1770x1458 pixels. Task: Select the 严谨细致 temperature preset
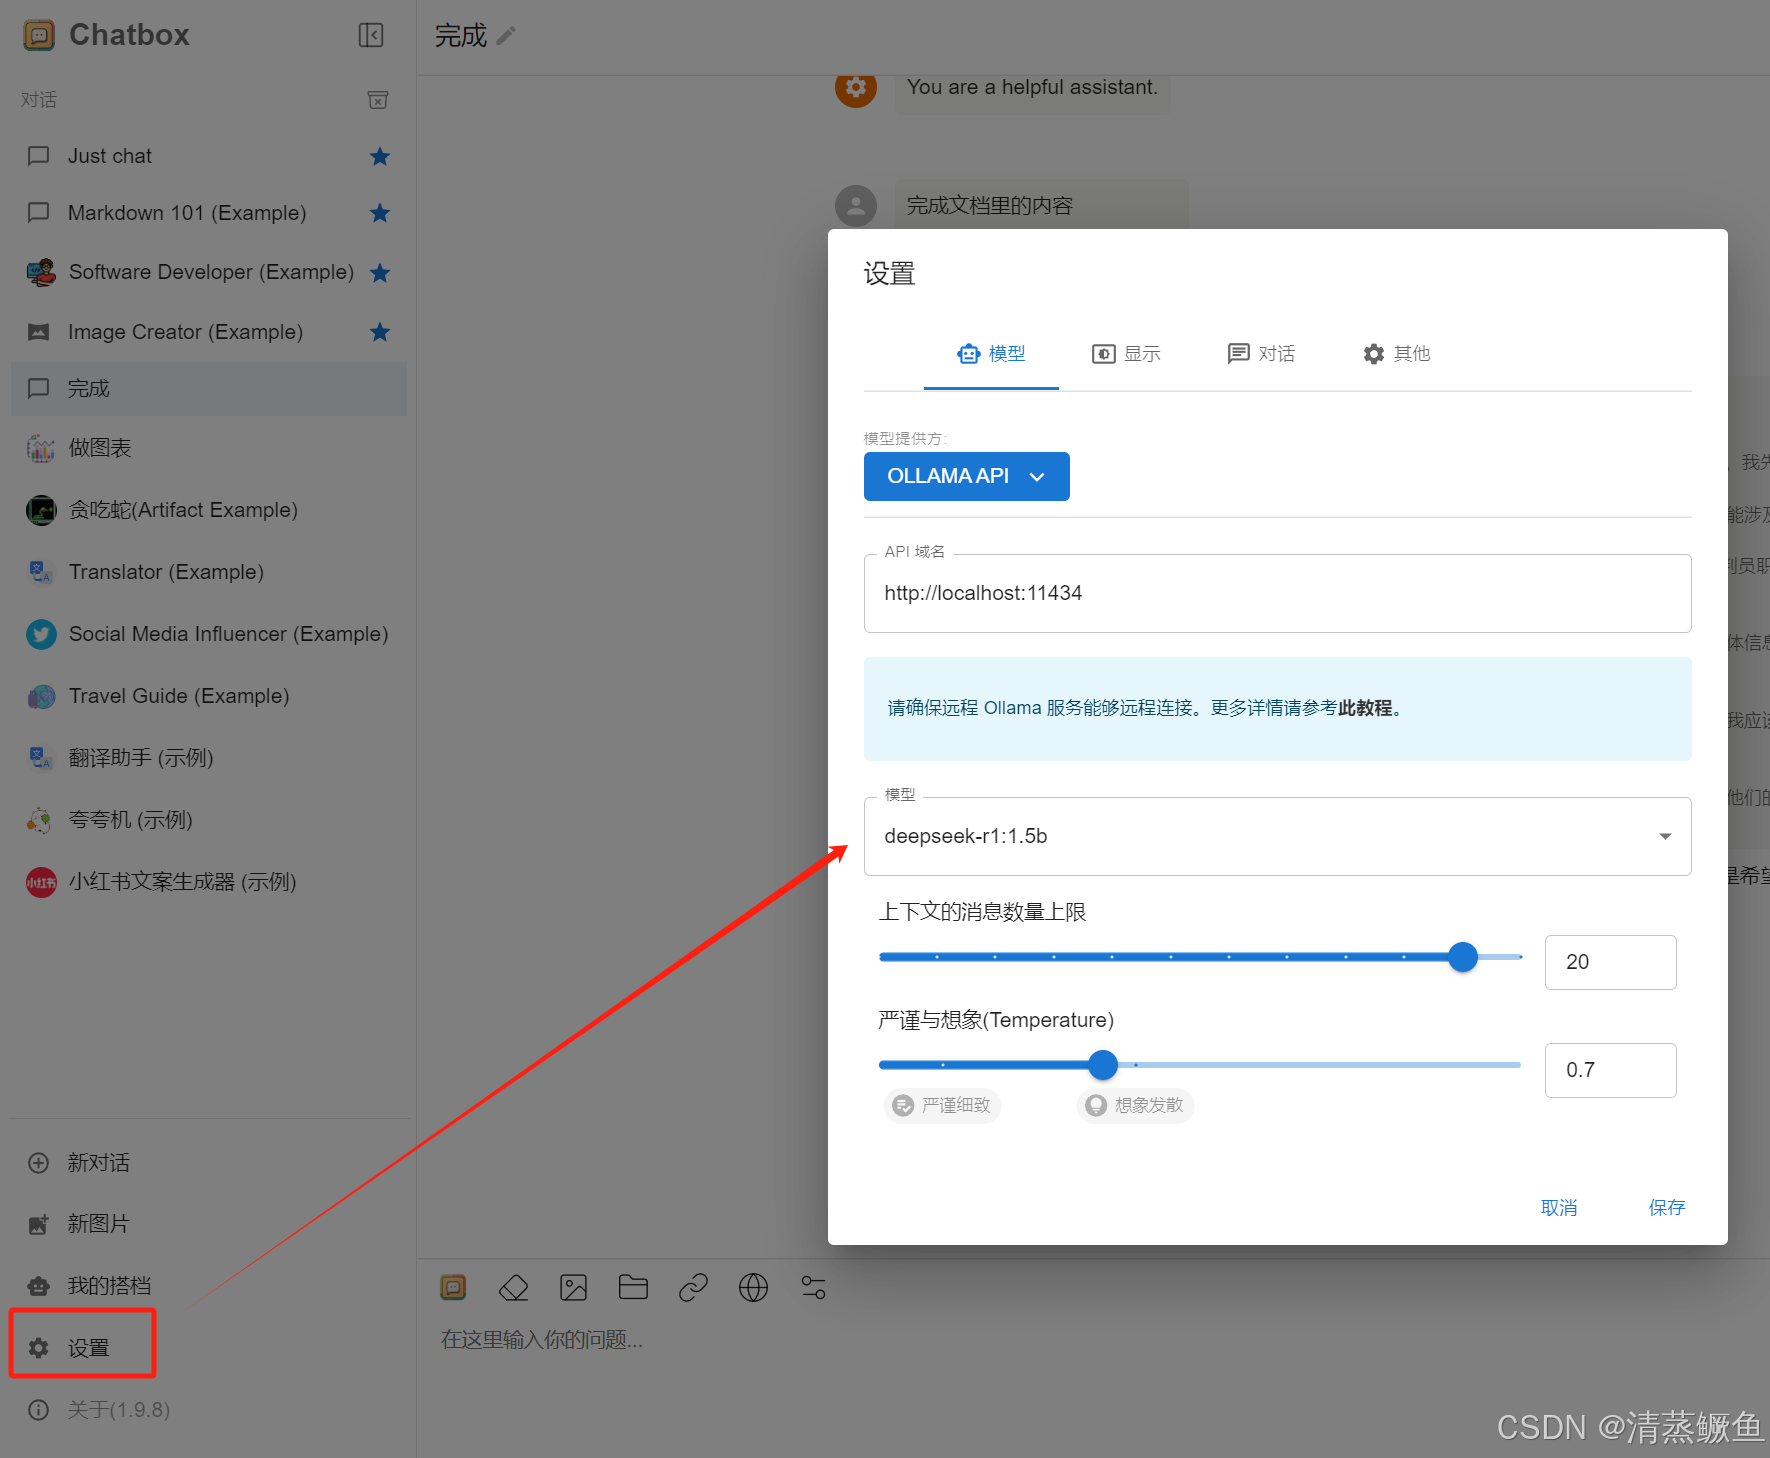click(x=942, y=1105)
